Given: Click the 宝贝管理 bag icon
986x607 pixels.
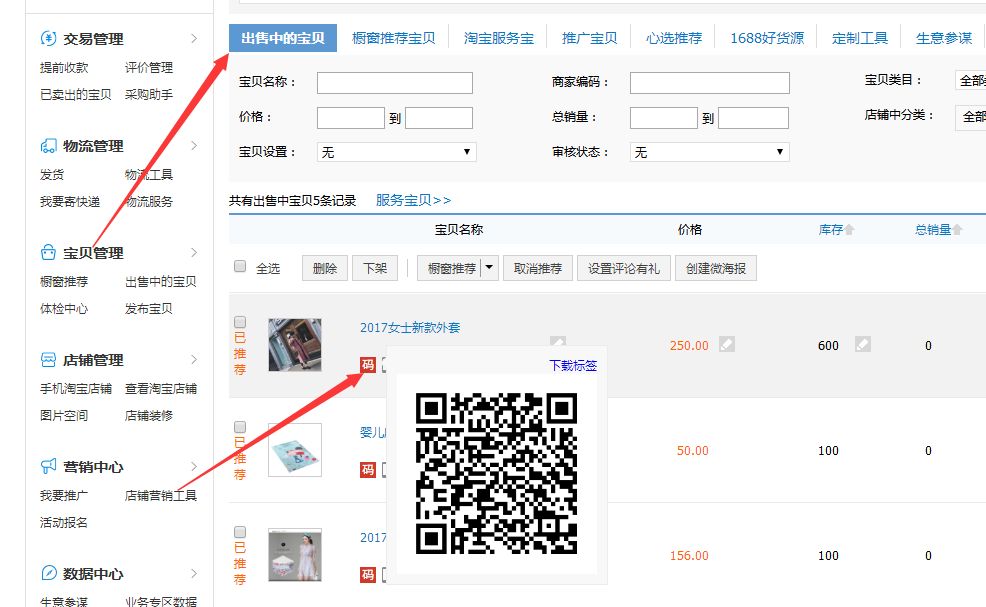Looking at the screenshot, I should 48,253.
